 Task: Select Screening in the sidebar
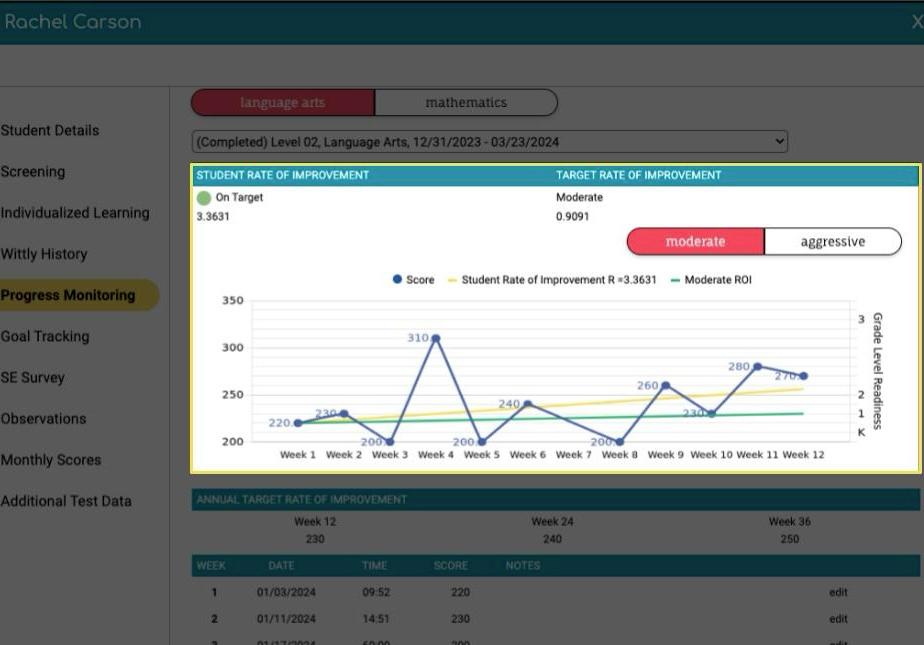point(33,171)
